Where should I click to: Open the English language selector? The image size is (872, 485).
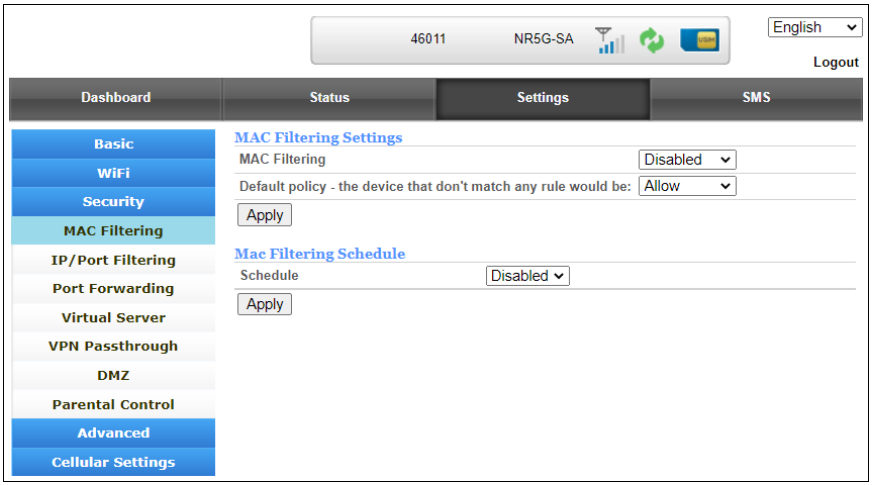click(x=815, y=28)
